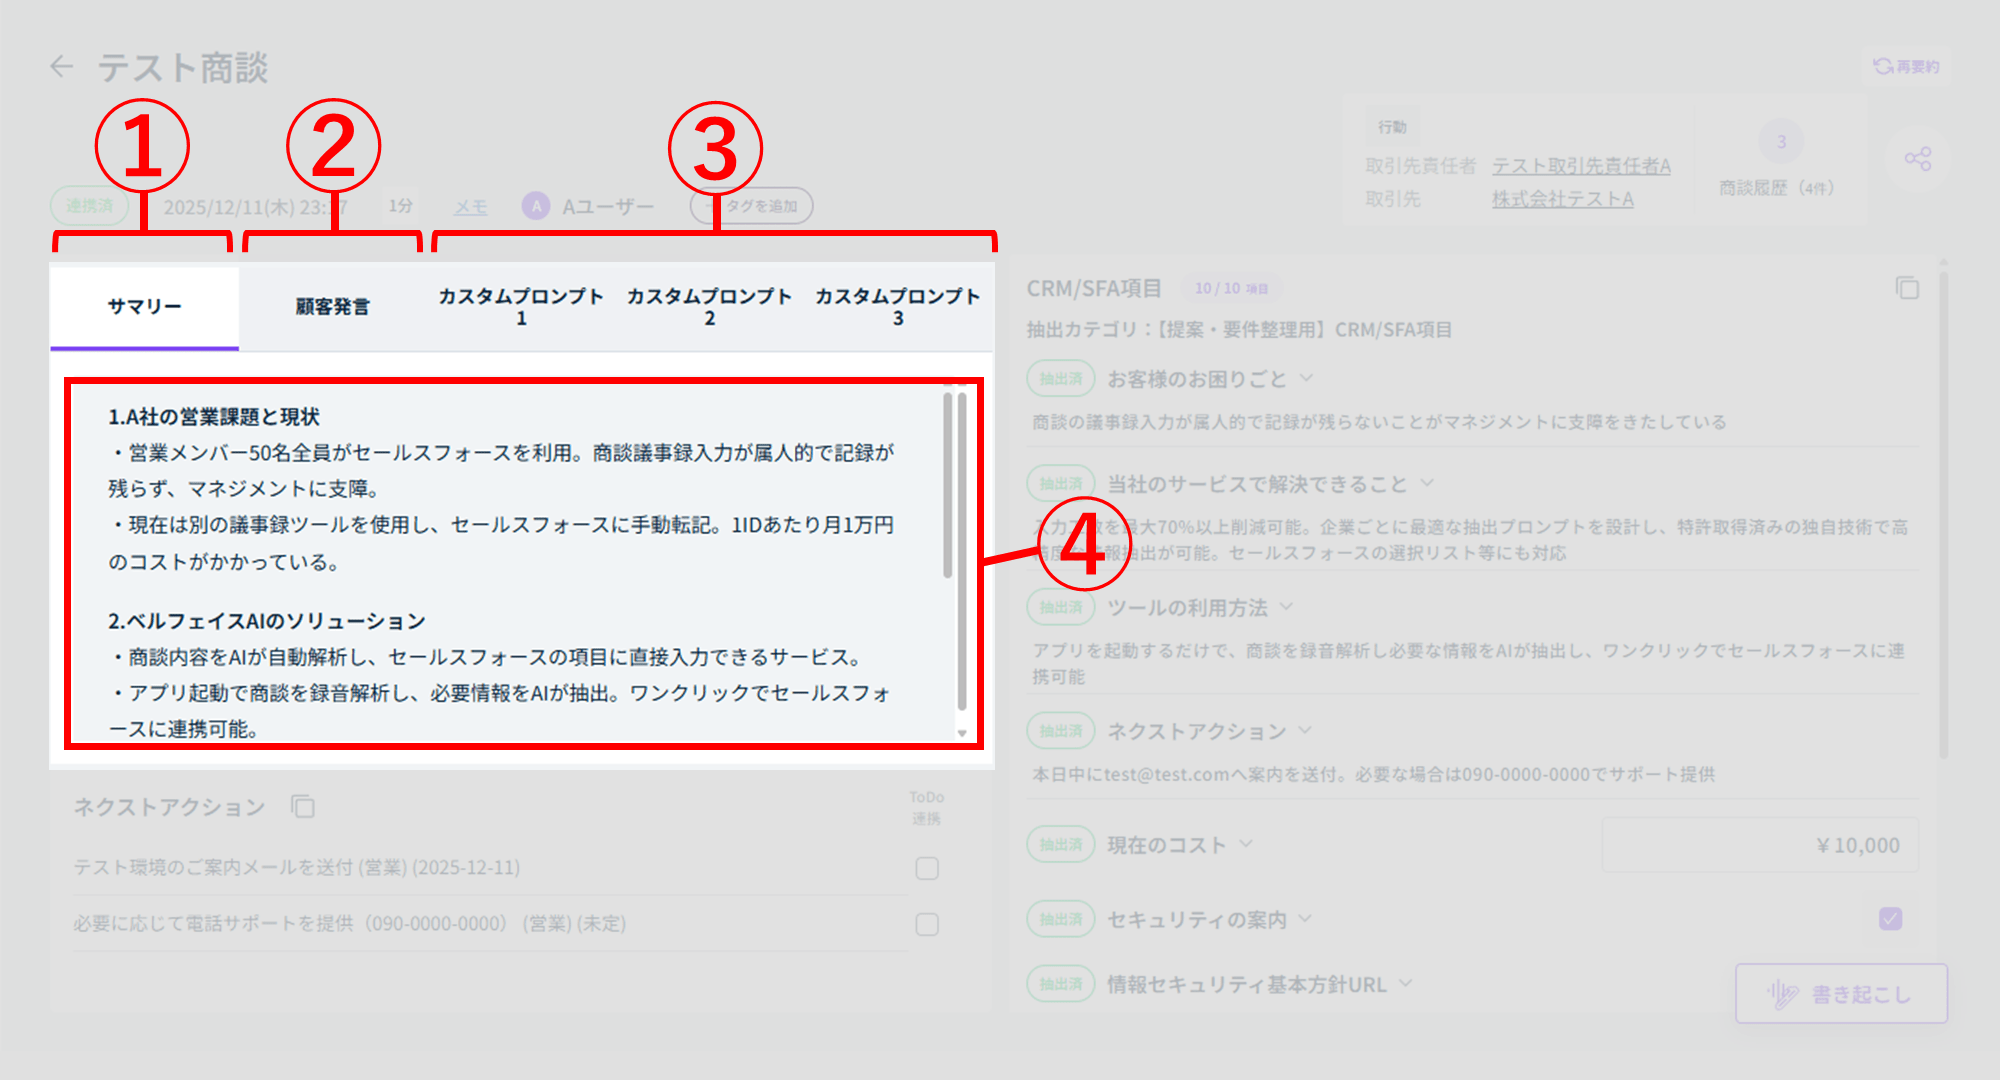Screen dimensions: 2000x1080
Task: Toggle the セキュリティの案内 checkbox
Action: (1889, 919)
